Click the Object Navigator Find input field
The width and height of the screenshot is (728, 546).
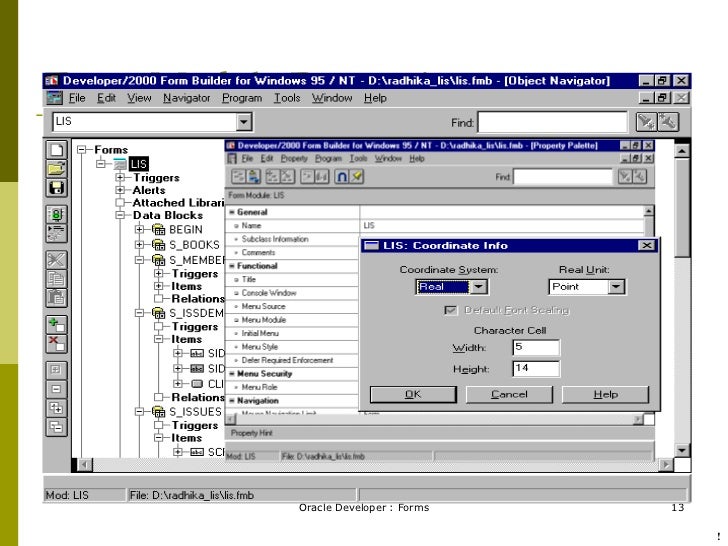552,122
